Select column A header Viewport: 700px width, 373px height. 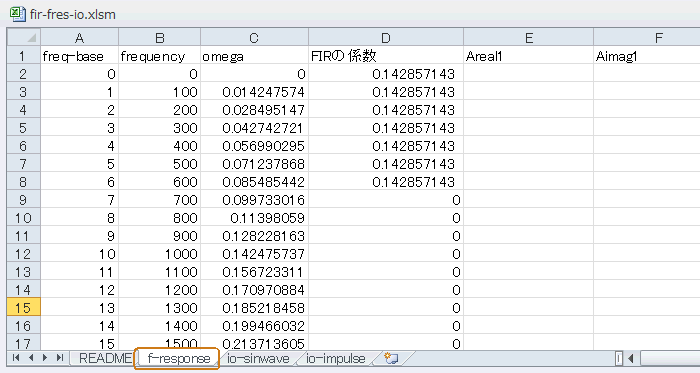[x=79, y=37]
